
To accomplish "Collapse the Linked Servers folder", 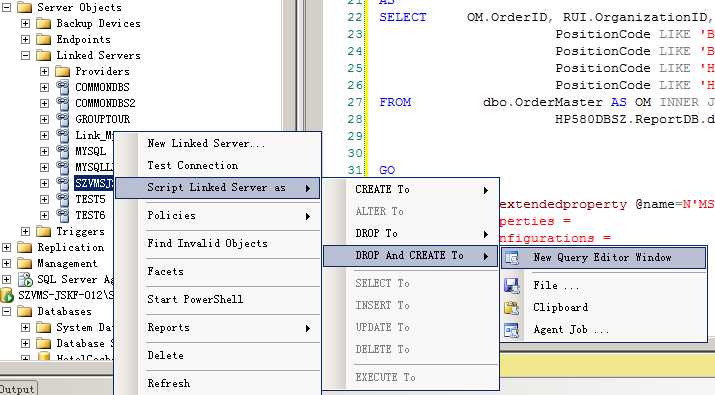I will pos(26,55).
